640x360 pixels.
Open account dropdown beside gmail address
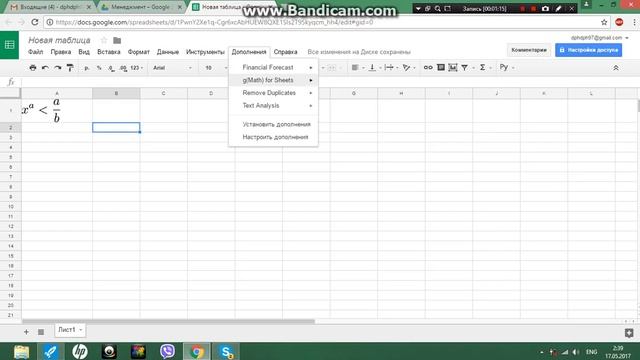click(x=627, y=38)
